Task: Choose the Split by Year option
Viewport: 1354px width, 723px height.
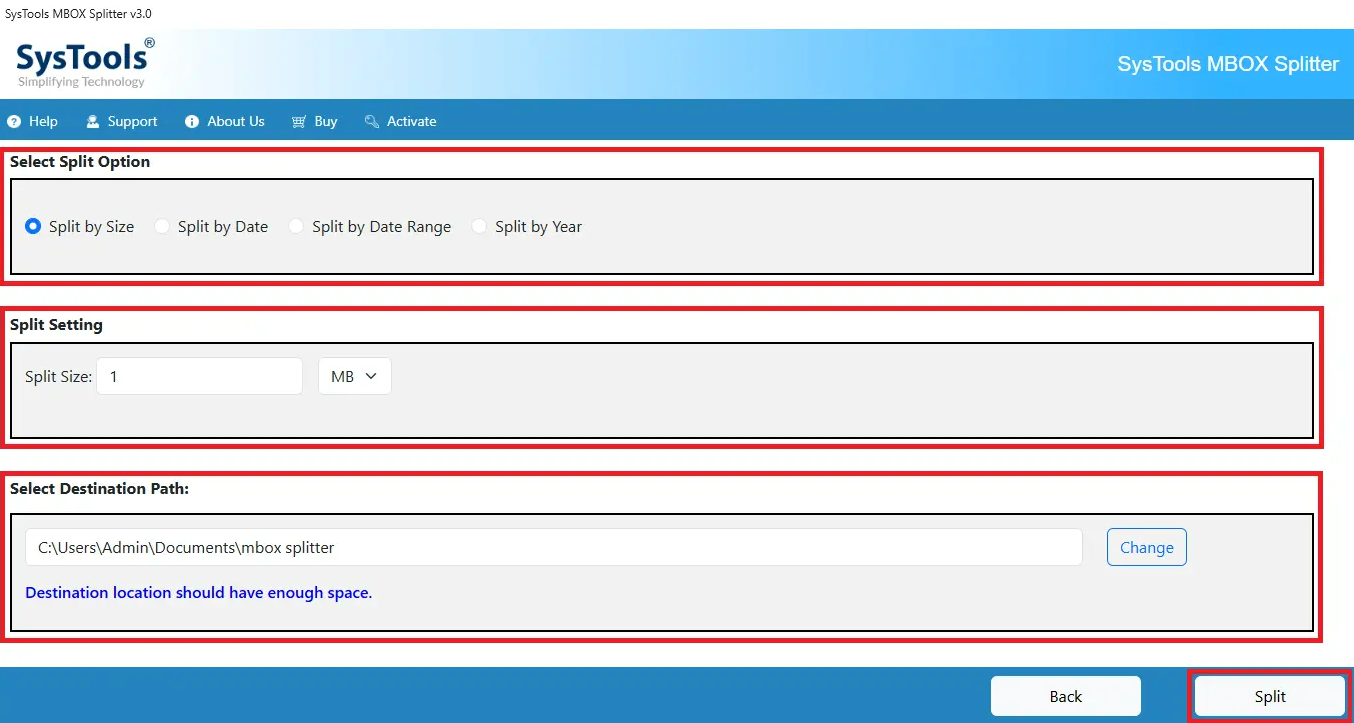Action: 527,227
